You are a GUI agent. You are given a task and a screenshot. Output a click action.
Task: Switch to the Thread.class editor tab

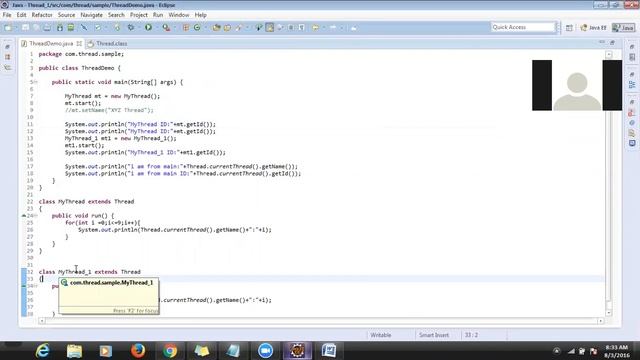tap(107, 43)
